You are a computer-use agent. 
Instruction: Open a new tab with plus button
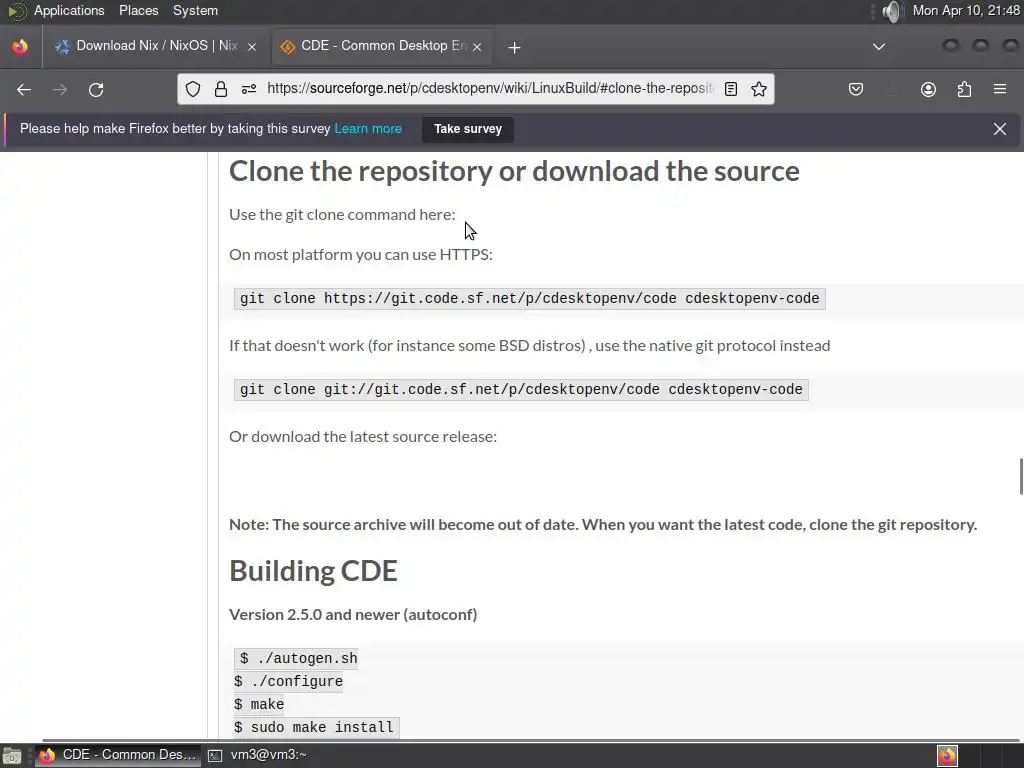[x=515, y=47]
